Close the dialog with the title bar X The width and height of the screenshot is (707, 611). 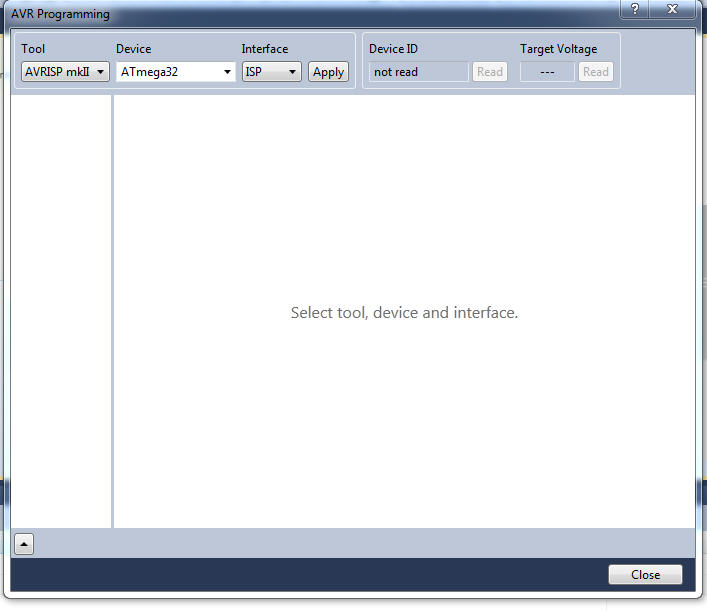point(672,9)
